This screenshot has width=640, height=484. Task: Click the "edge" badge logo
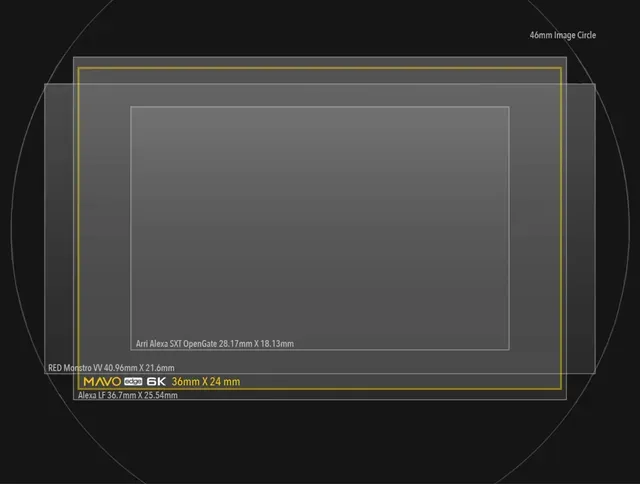(x=133, y=382)
